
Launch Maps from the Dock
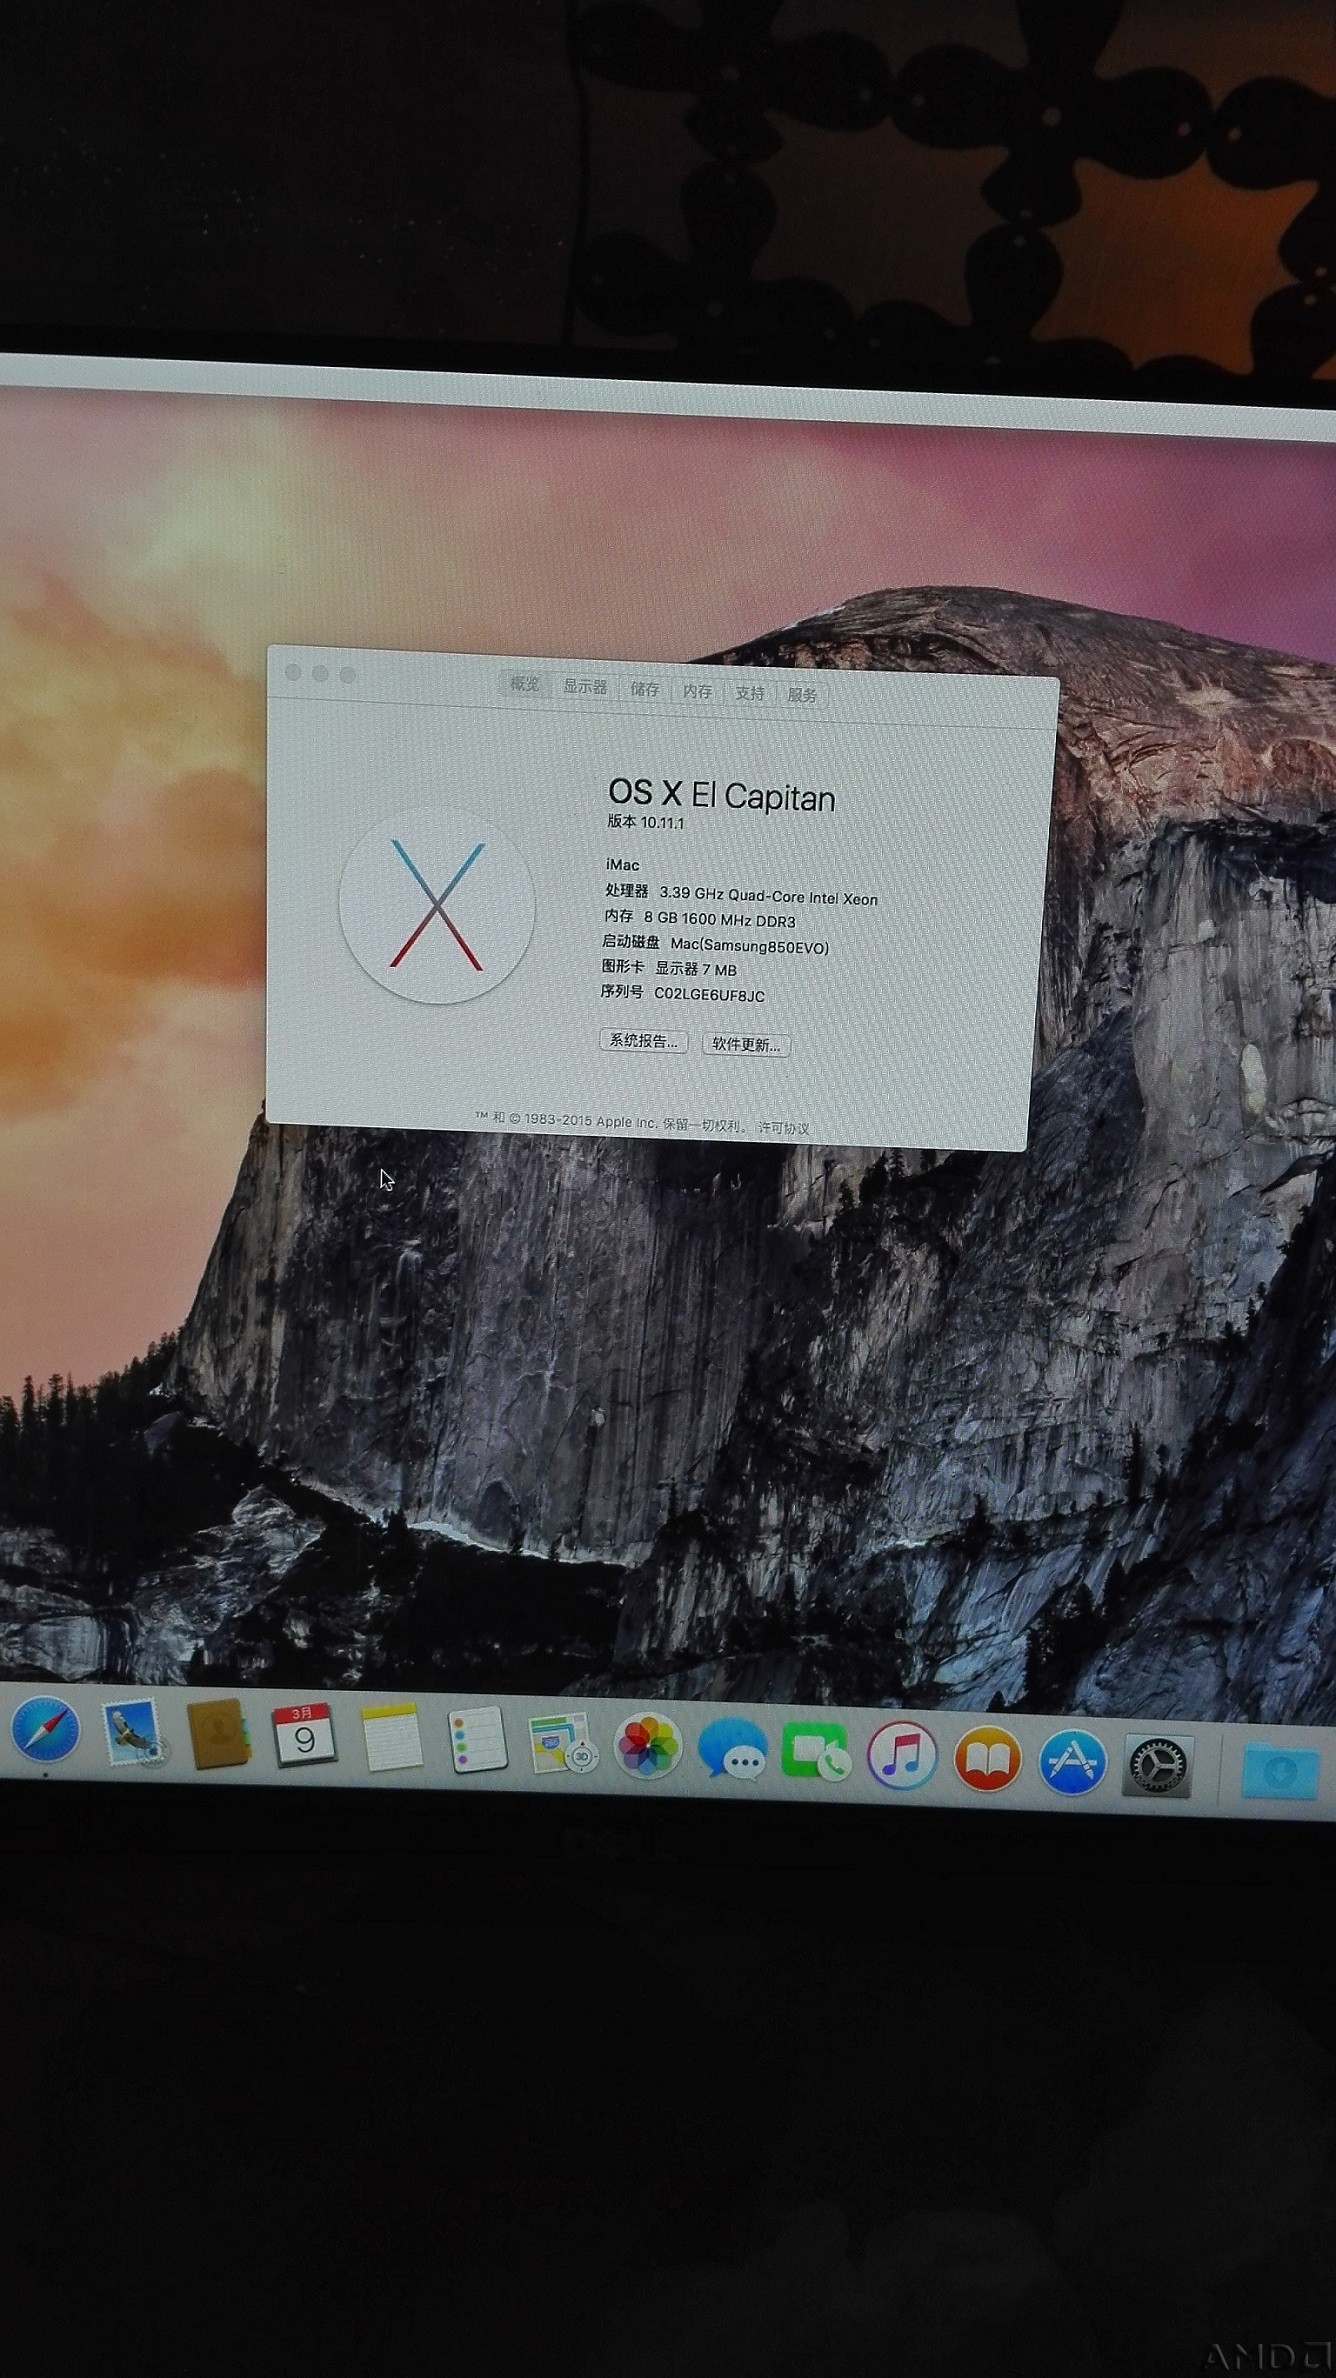point(562,1744)
